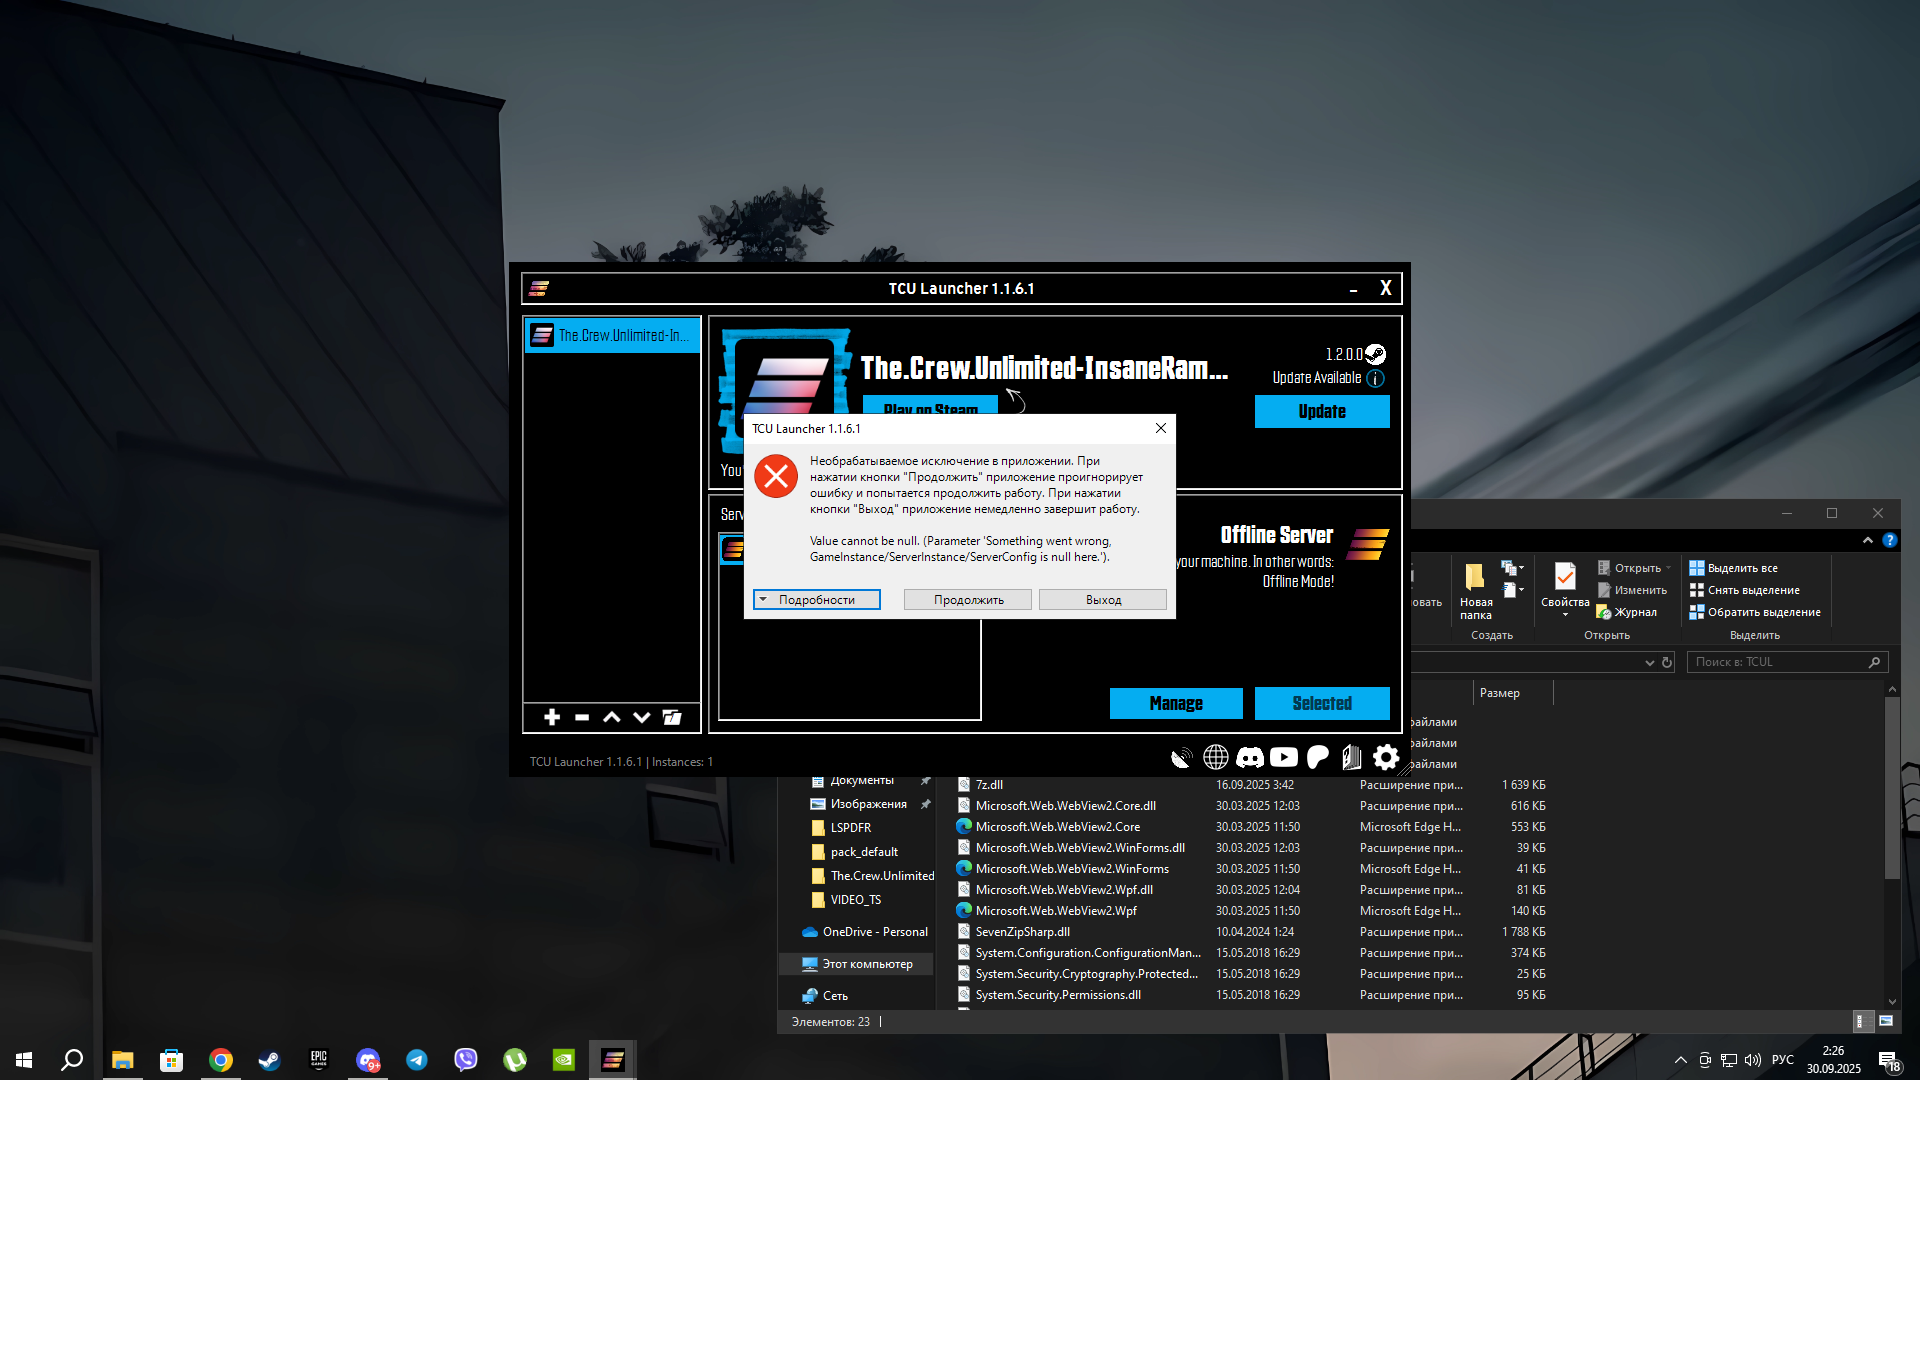Click the remove instance minus icon
This screenshot has height=1360, width=1920.
pyautogui.click(x=582, y=717)
